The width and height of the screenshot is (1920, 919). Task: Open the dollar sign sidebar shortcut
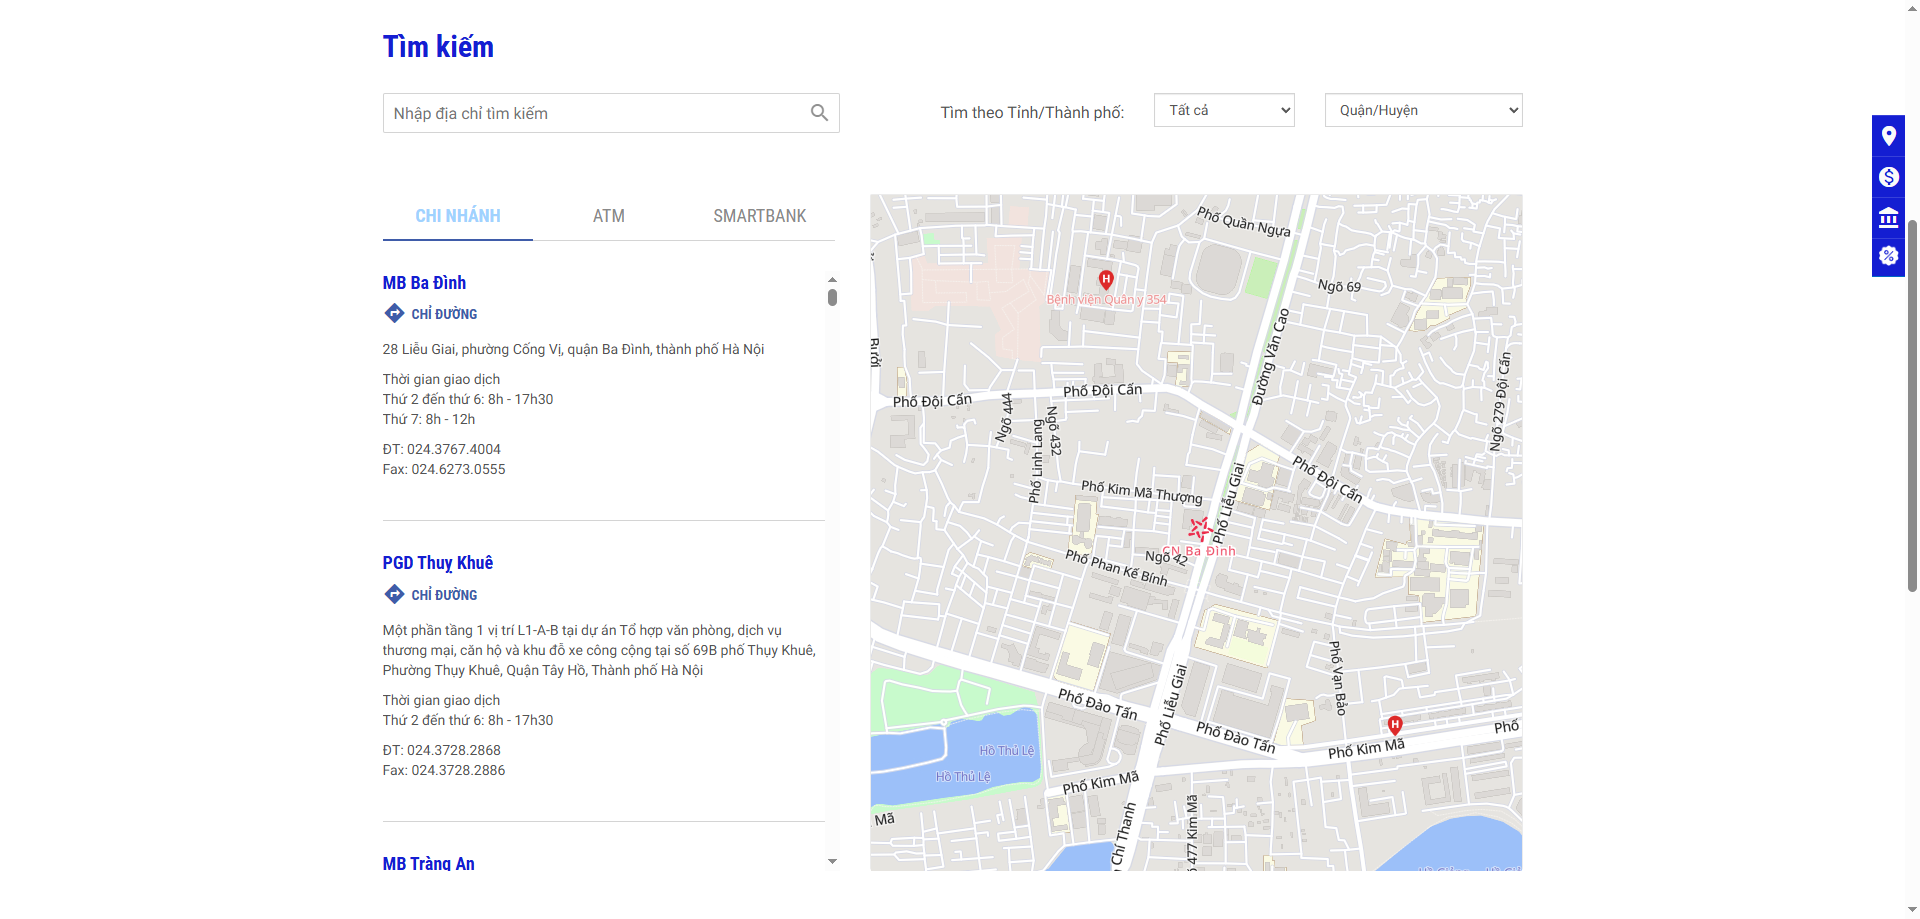click(1888, 177)
